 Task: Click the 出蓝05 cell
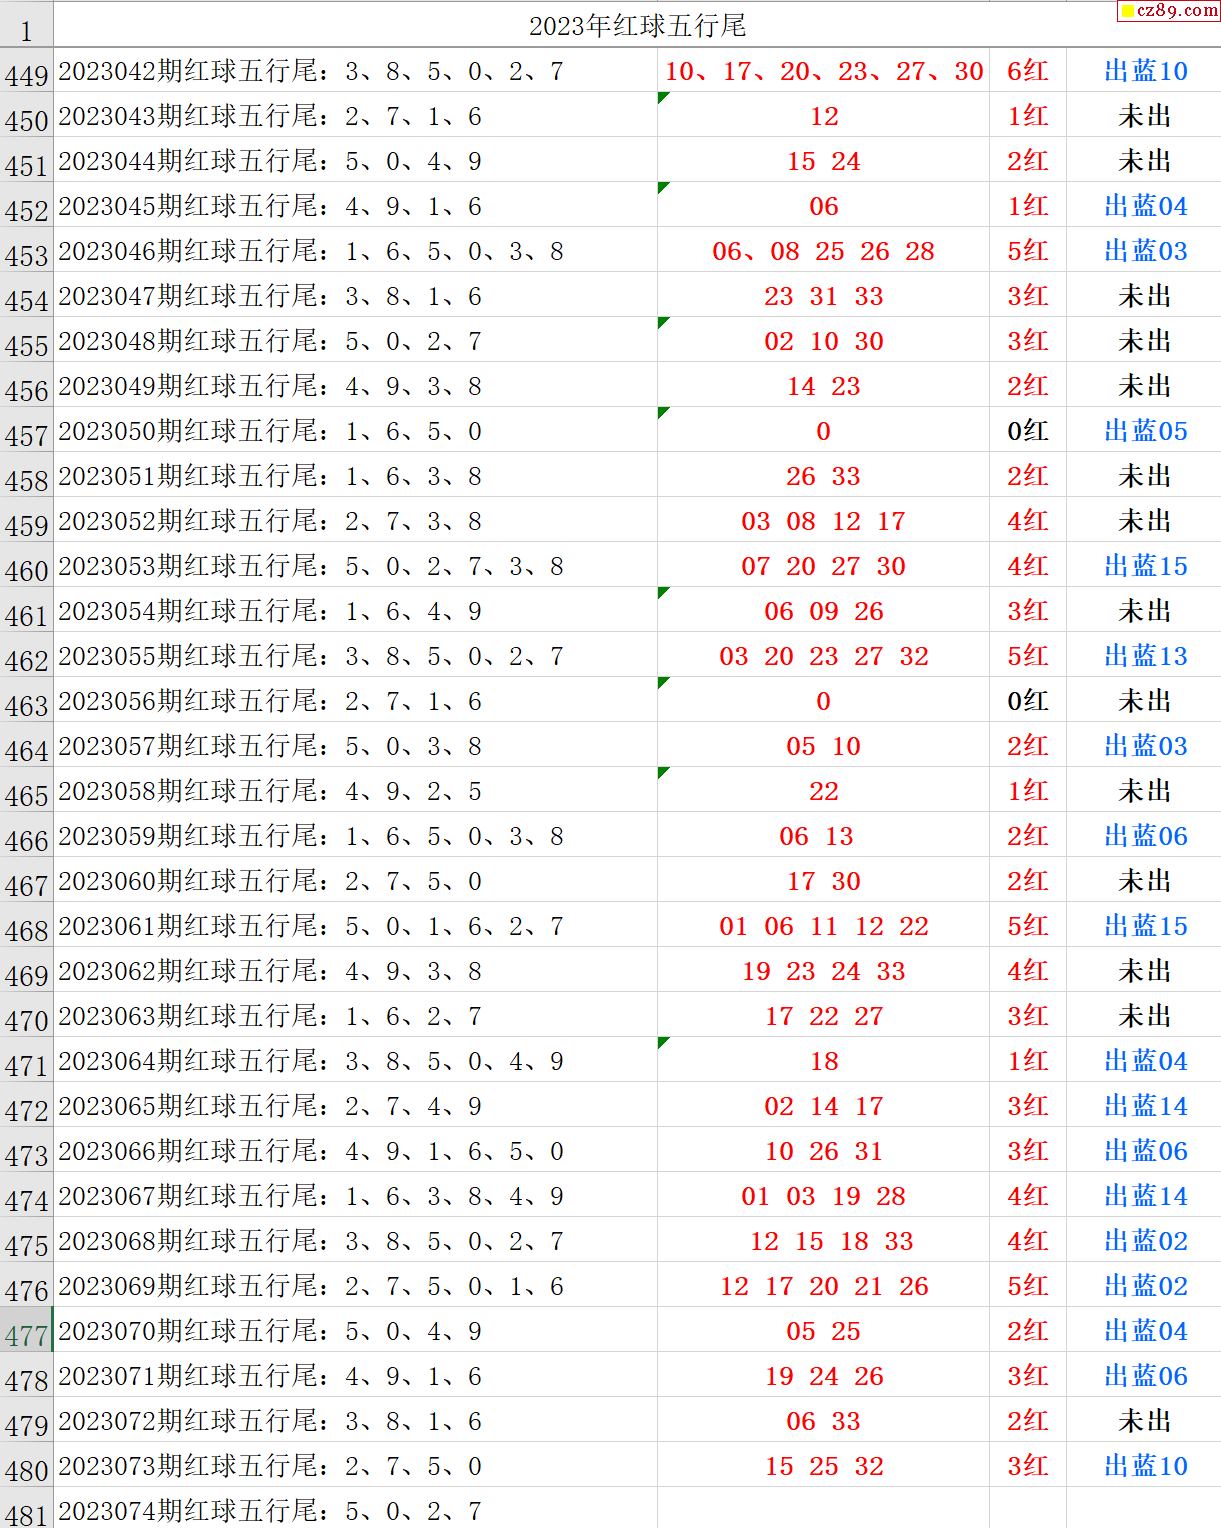tap(1144, 431)
